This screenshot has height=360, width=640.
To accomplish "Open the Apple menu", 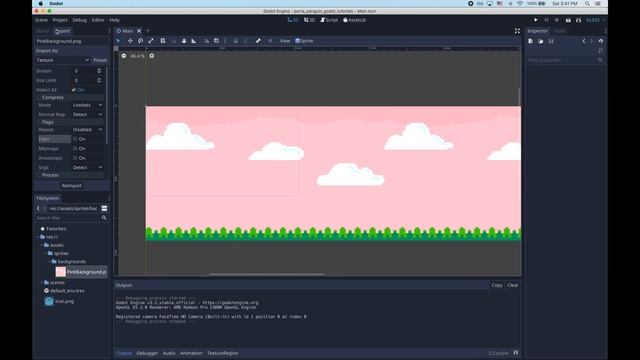I will coord(40,3).
